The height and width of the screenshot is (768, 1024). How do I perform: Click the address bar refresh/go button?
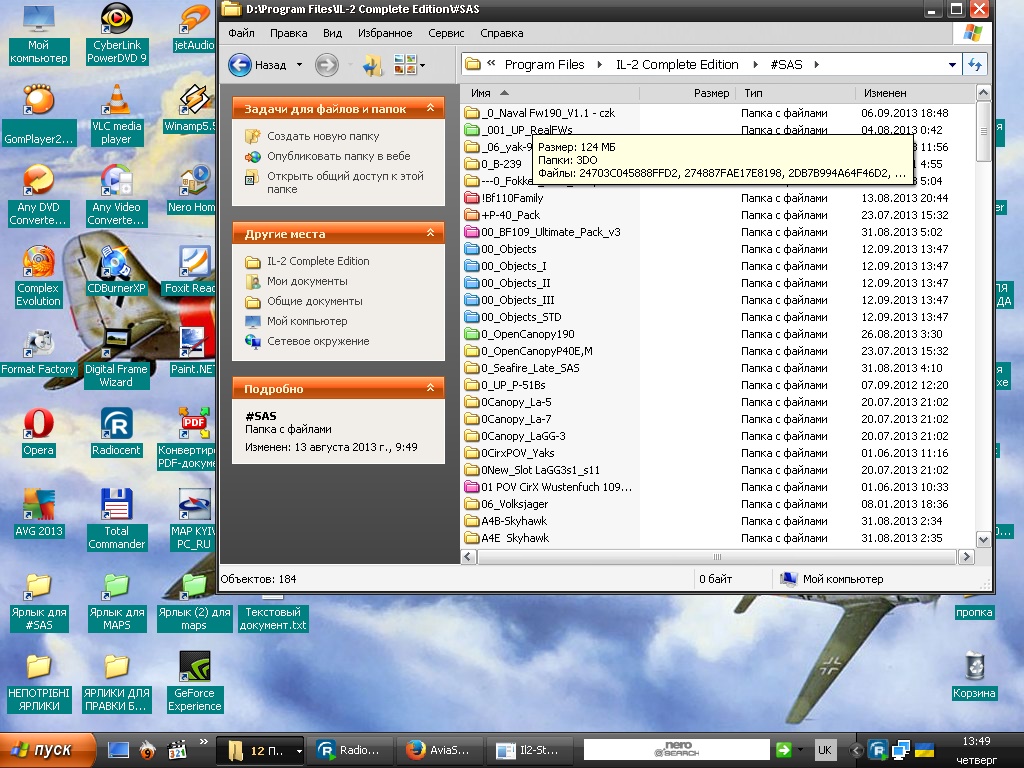pyautogui.click(x=975, y=65)
